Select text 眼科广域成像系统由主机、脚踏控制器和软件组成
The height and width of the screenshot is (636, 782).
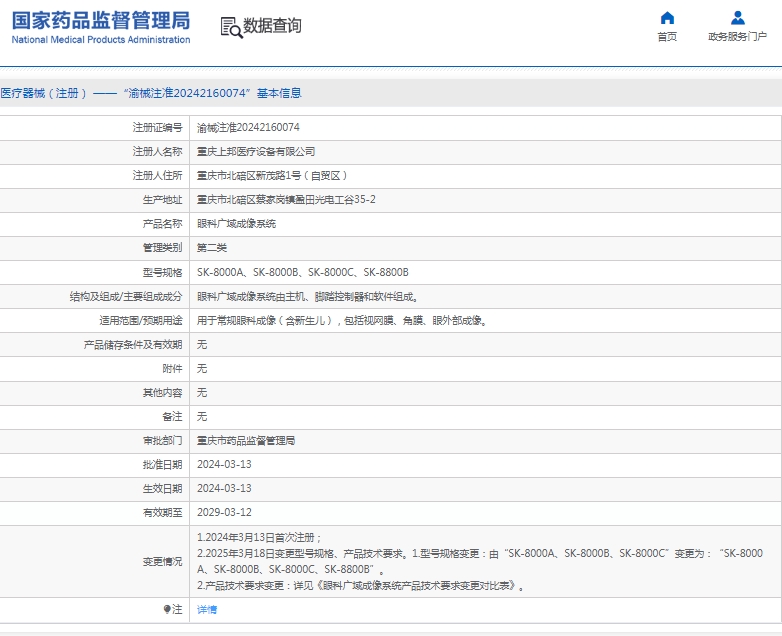[307, 297]
